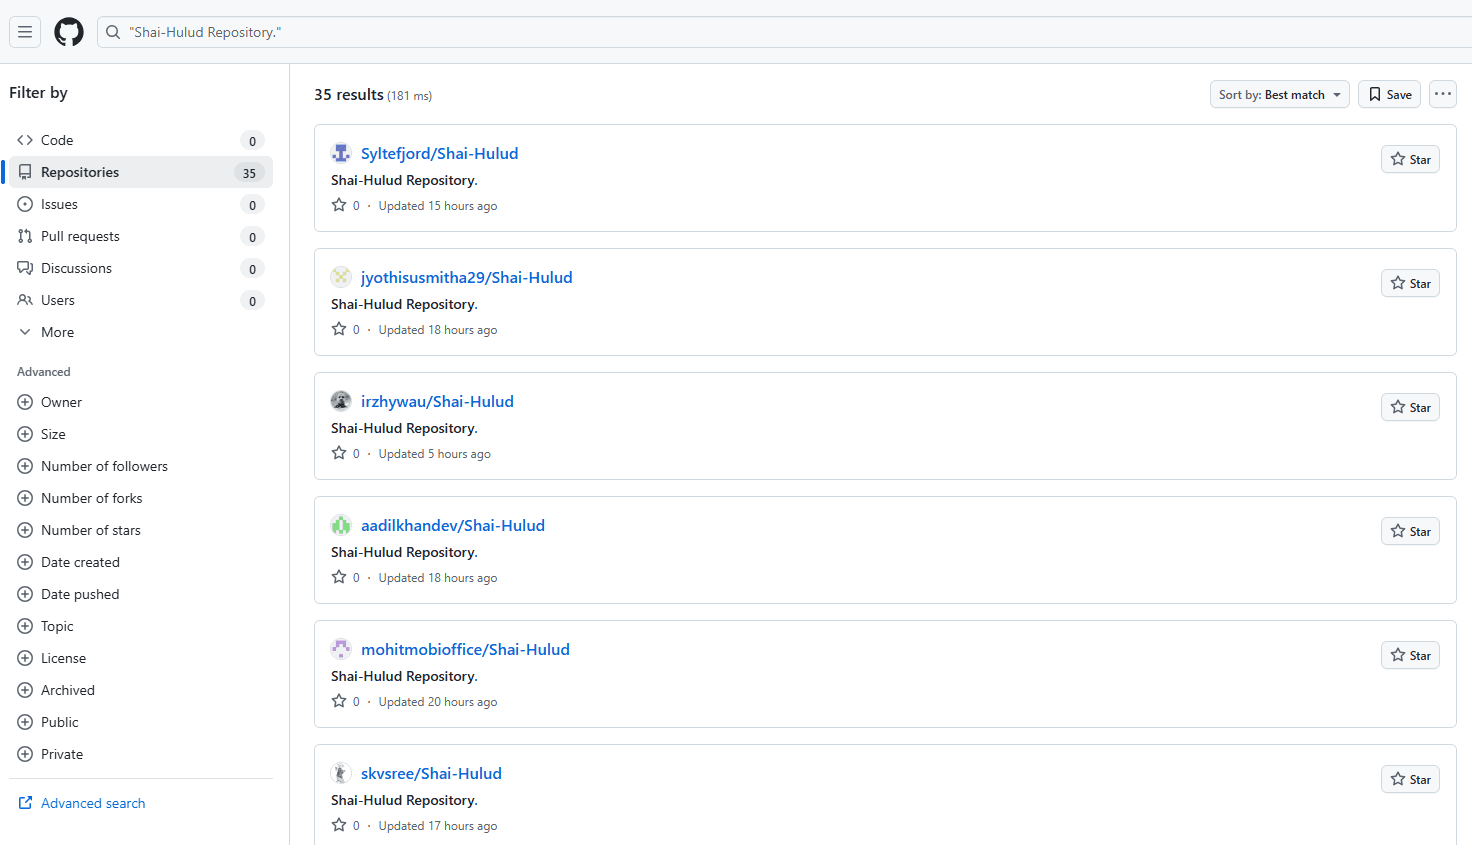Open the three-dot more options button
Screen dimensions: 1472x845
[x=1442, y=94]
